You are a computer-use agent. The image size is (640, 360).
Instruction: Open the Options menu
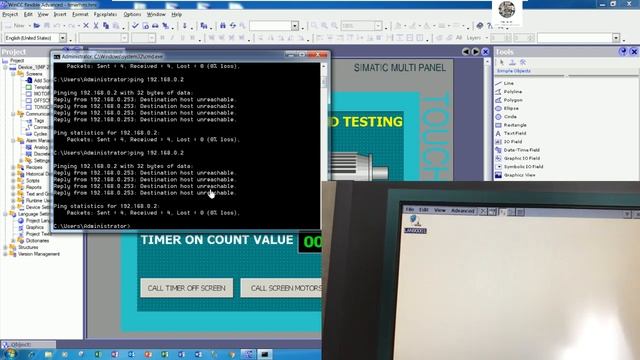(x=132, y=14)
